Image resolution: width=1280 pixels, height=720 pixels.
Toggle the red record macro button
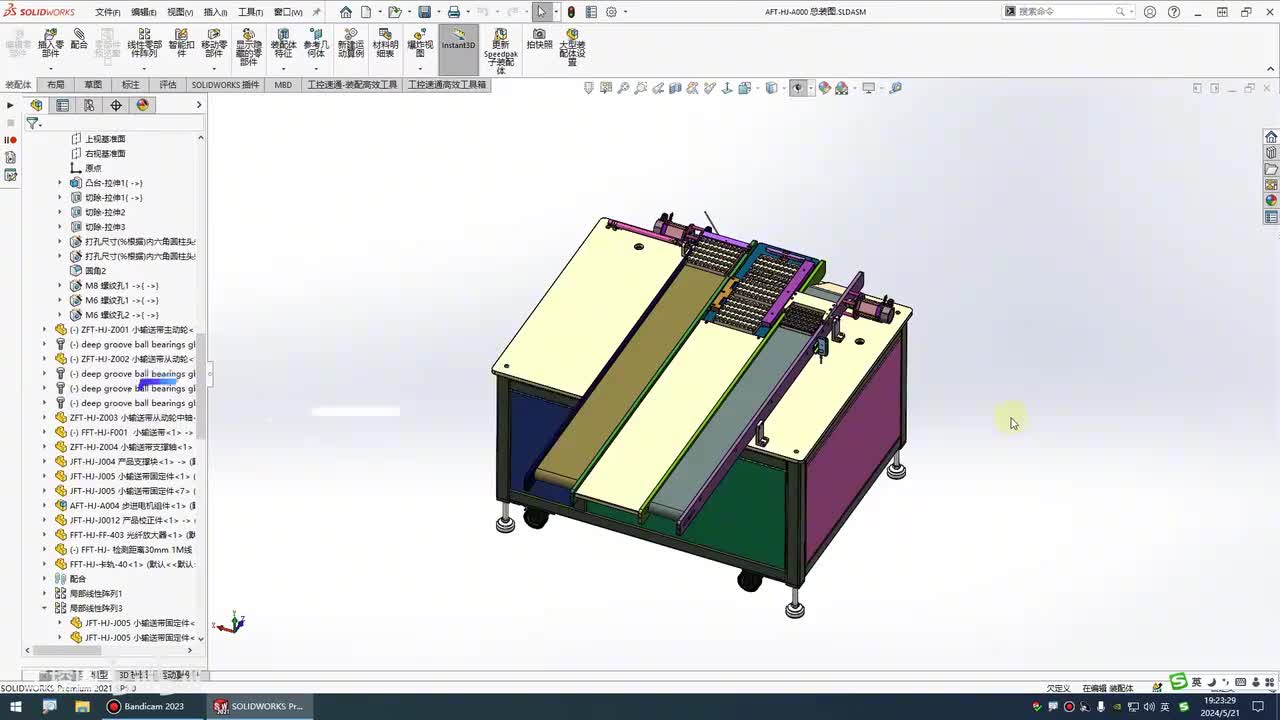(11, 140)
